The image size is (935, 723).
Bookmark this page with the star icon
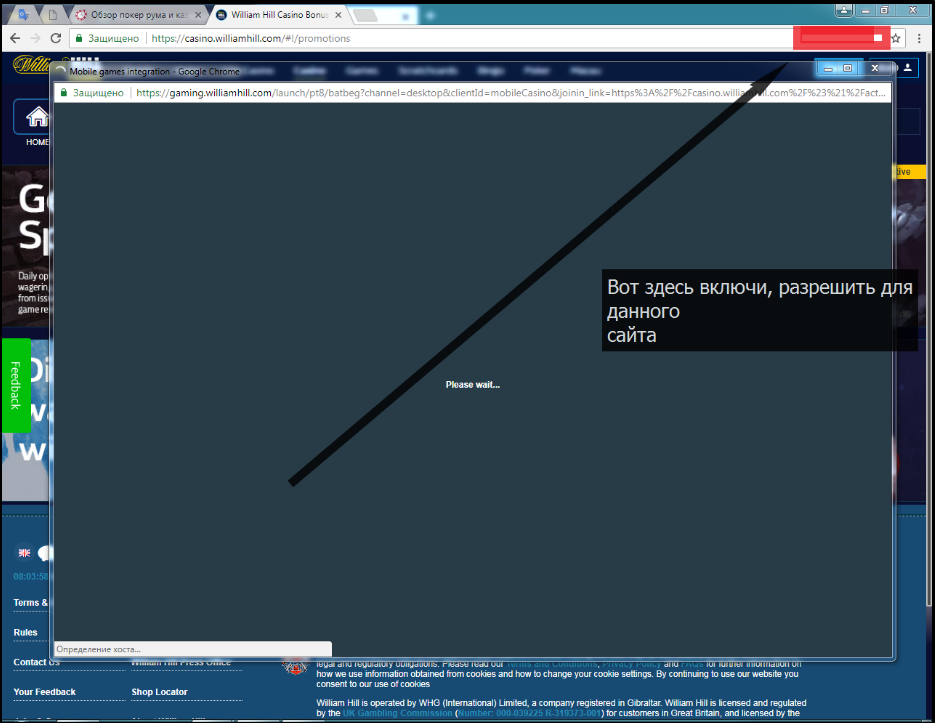click(896, 38)
